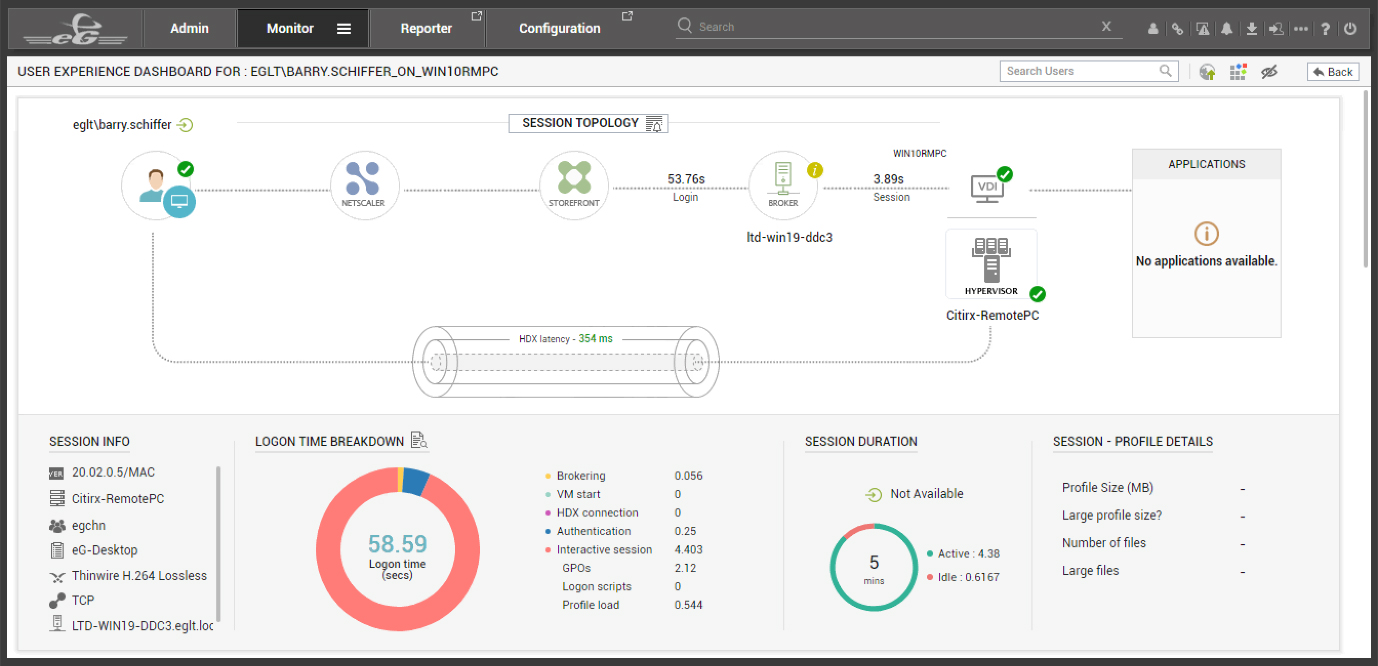Viewport: 1378px width, 666px height.
Task: Click the HDX latency tunnel graphic
Action: 568,360
